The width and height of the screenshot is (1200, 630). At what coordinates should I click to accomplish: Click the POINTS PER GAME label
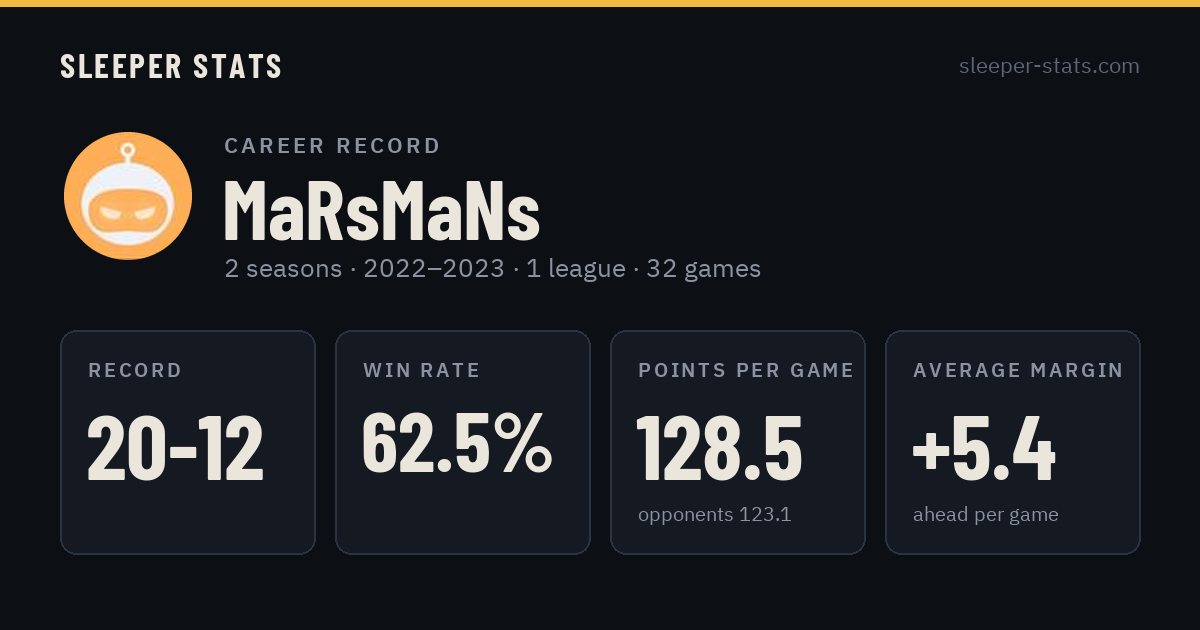(746, 371)
